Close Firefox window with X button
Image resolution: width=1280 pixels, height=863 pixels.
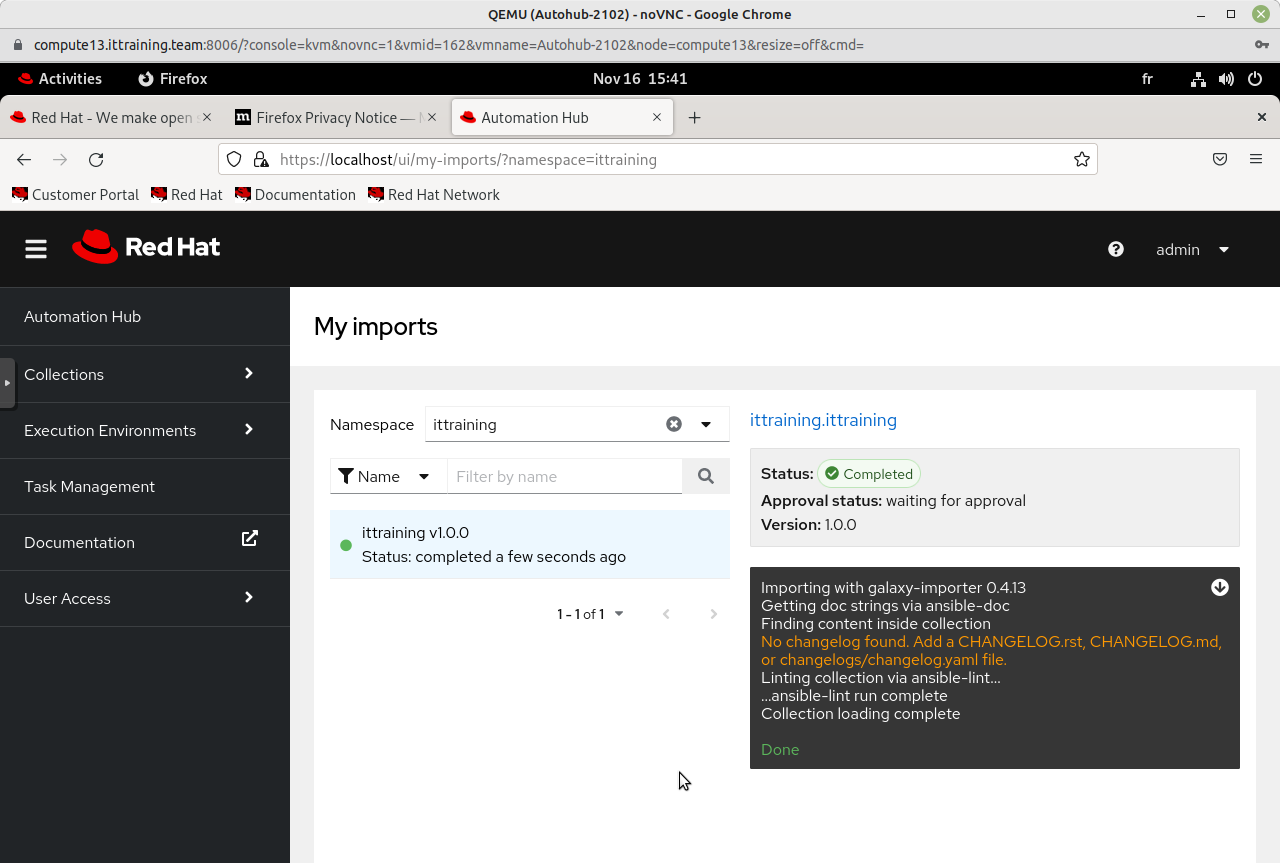(x=1261, y=117)
